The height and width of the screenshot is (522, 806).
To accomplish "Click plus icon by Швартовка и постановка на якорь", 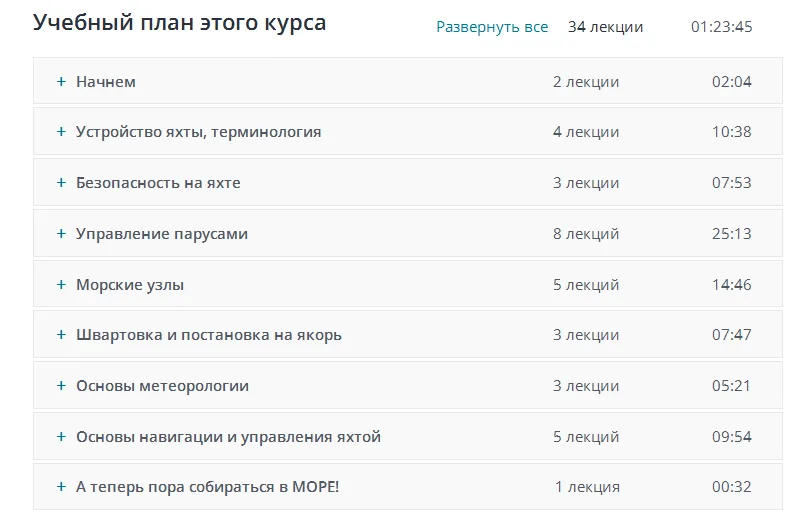I will (61, 335).
